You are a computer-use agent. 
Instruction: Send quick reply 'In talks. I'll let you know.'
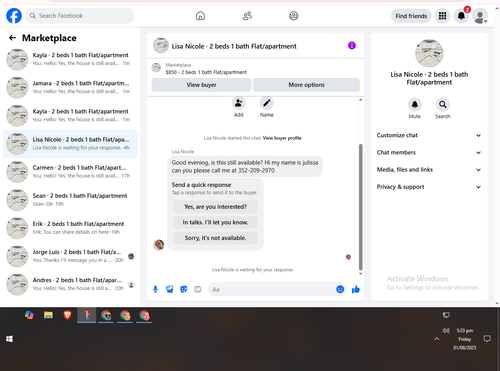tap(215, 222)
